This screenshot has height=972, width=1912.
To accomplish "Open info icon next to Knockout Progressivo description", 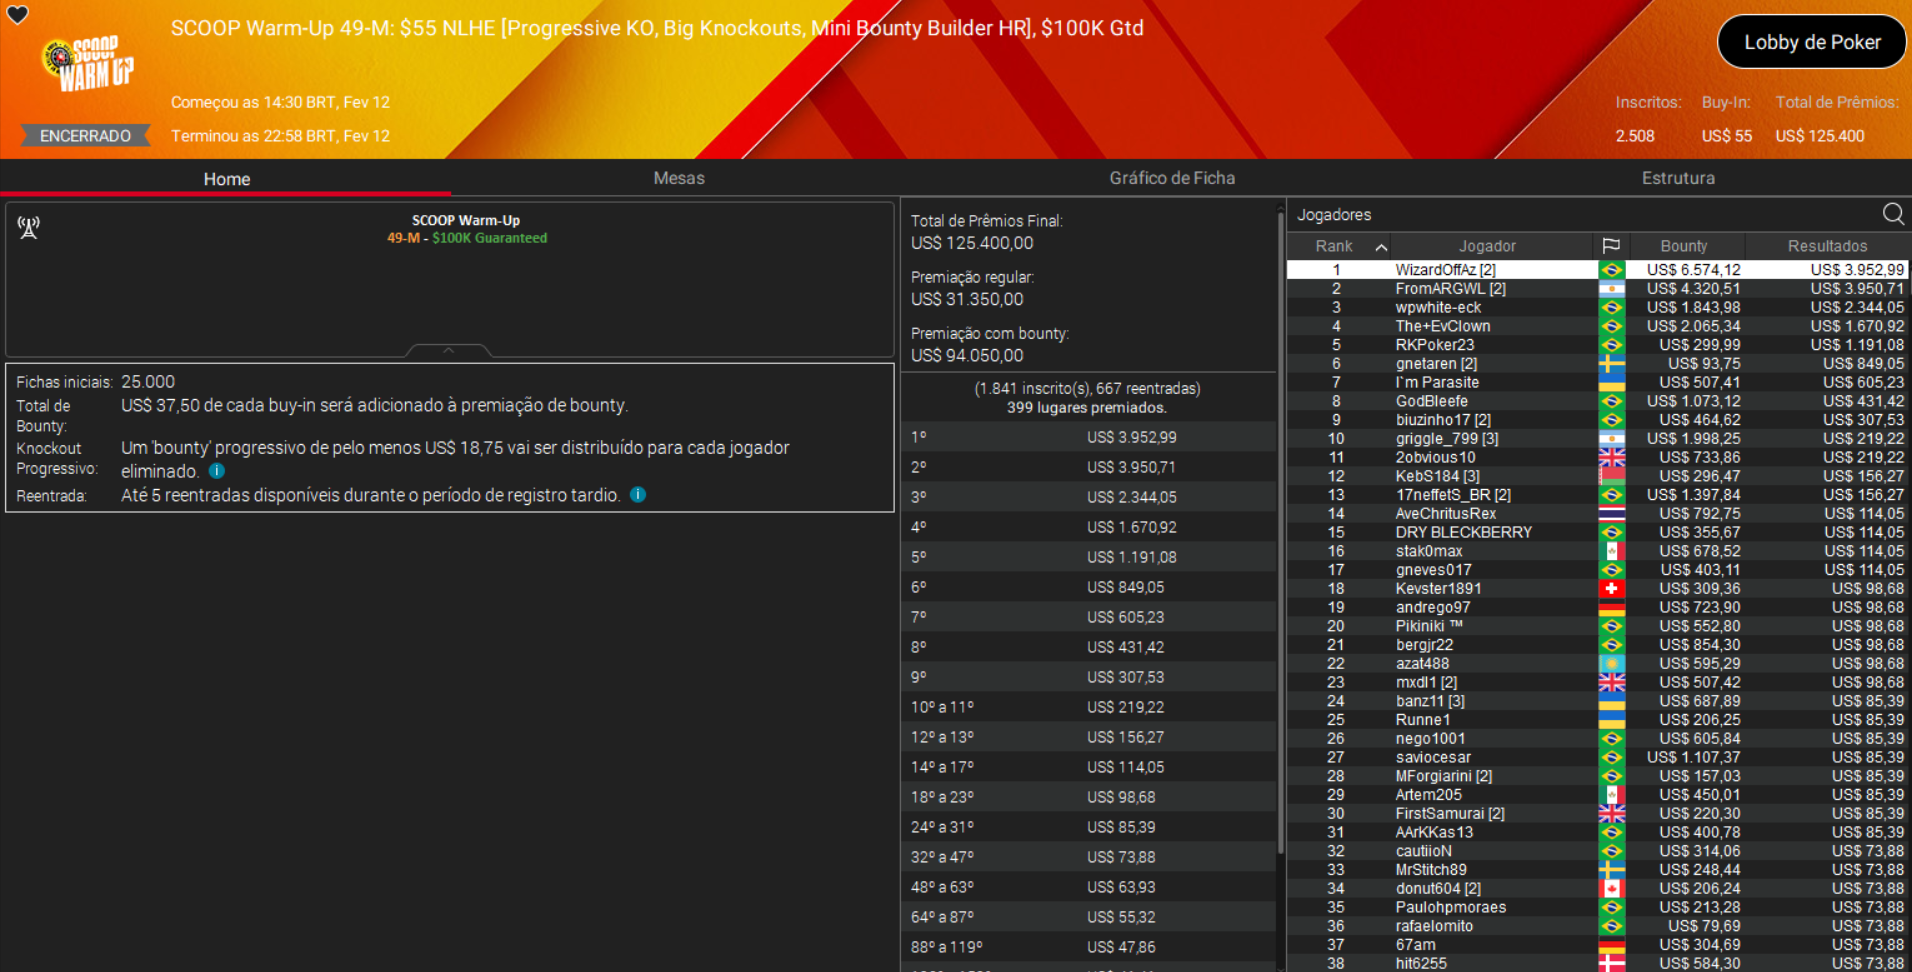I will click(x=217, y=471).
